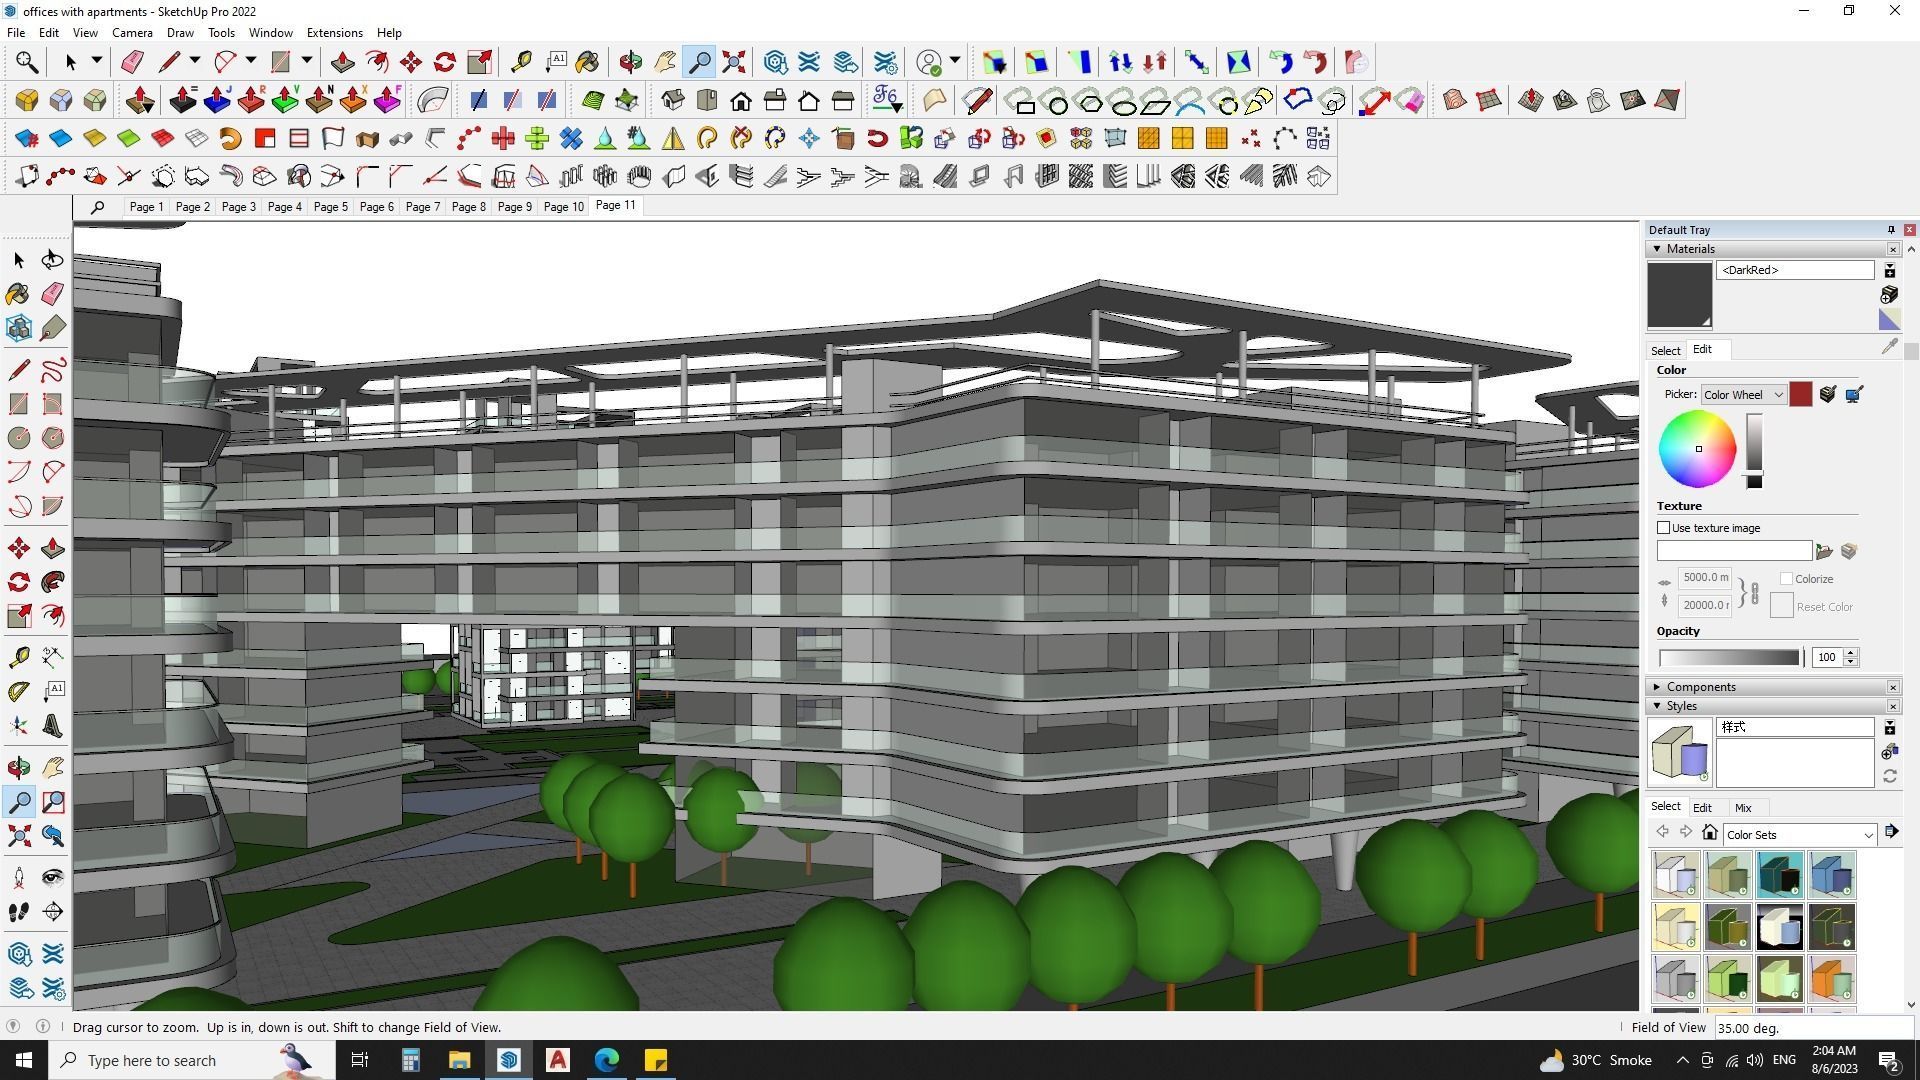Select the orange style thumbnail
This screenshot has width=1920, height=1080.
(1832, 979)
